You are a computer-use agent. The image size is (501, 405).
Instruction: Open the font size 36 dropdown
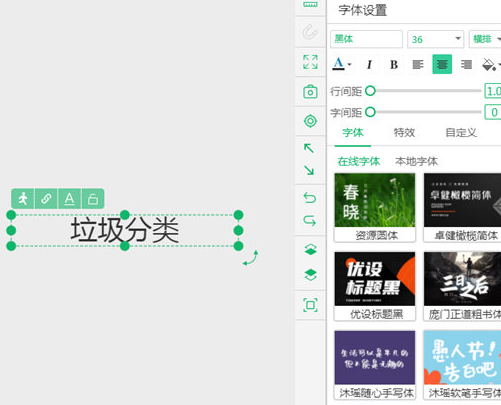[458, 39]
